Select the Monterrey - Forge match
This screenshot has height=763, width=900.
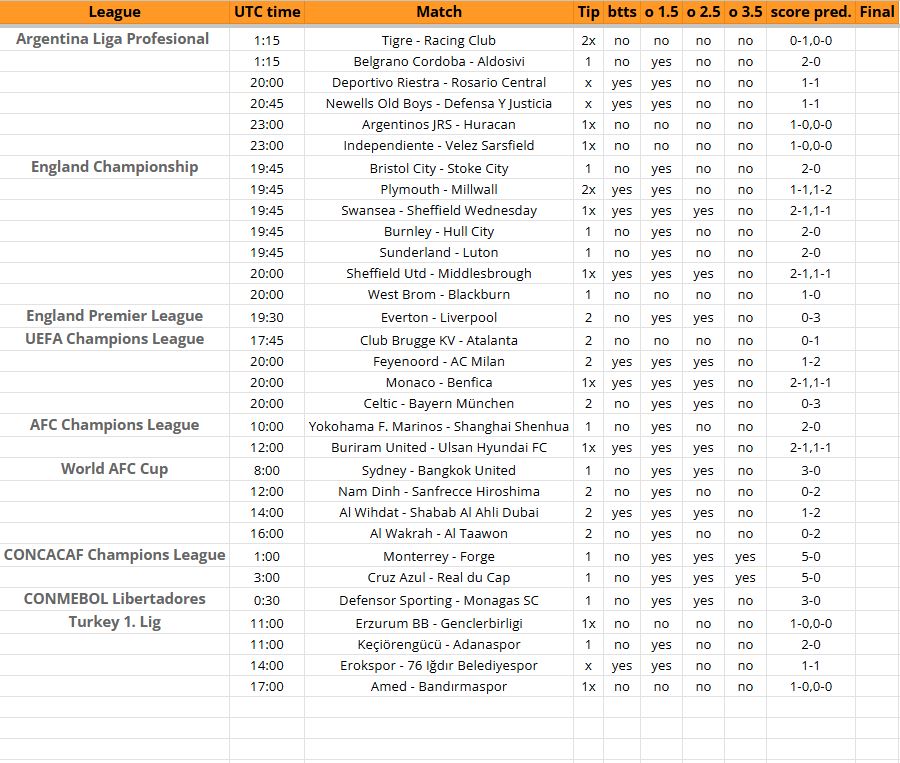pyautogui.click(x=439, y=557)
